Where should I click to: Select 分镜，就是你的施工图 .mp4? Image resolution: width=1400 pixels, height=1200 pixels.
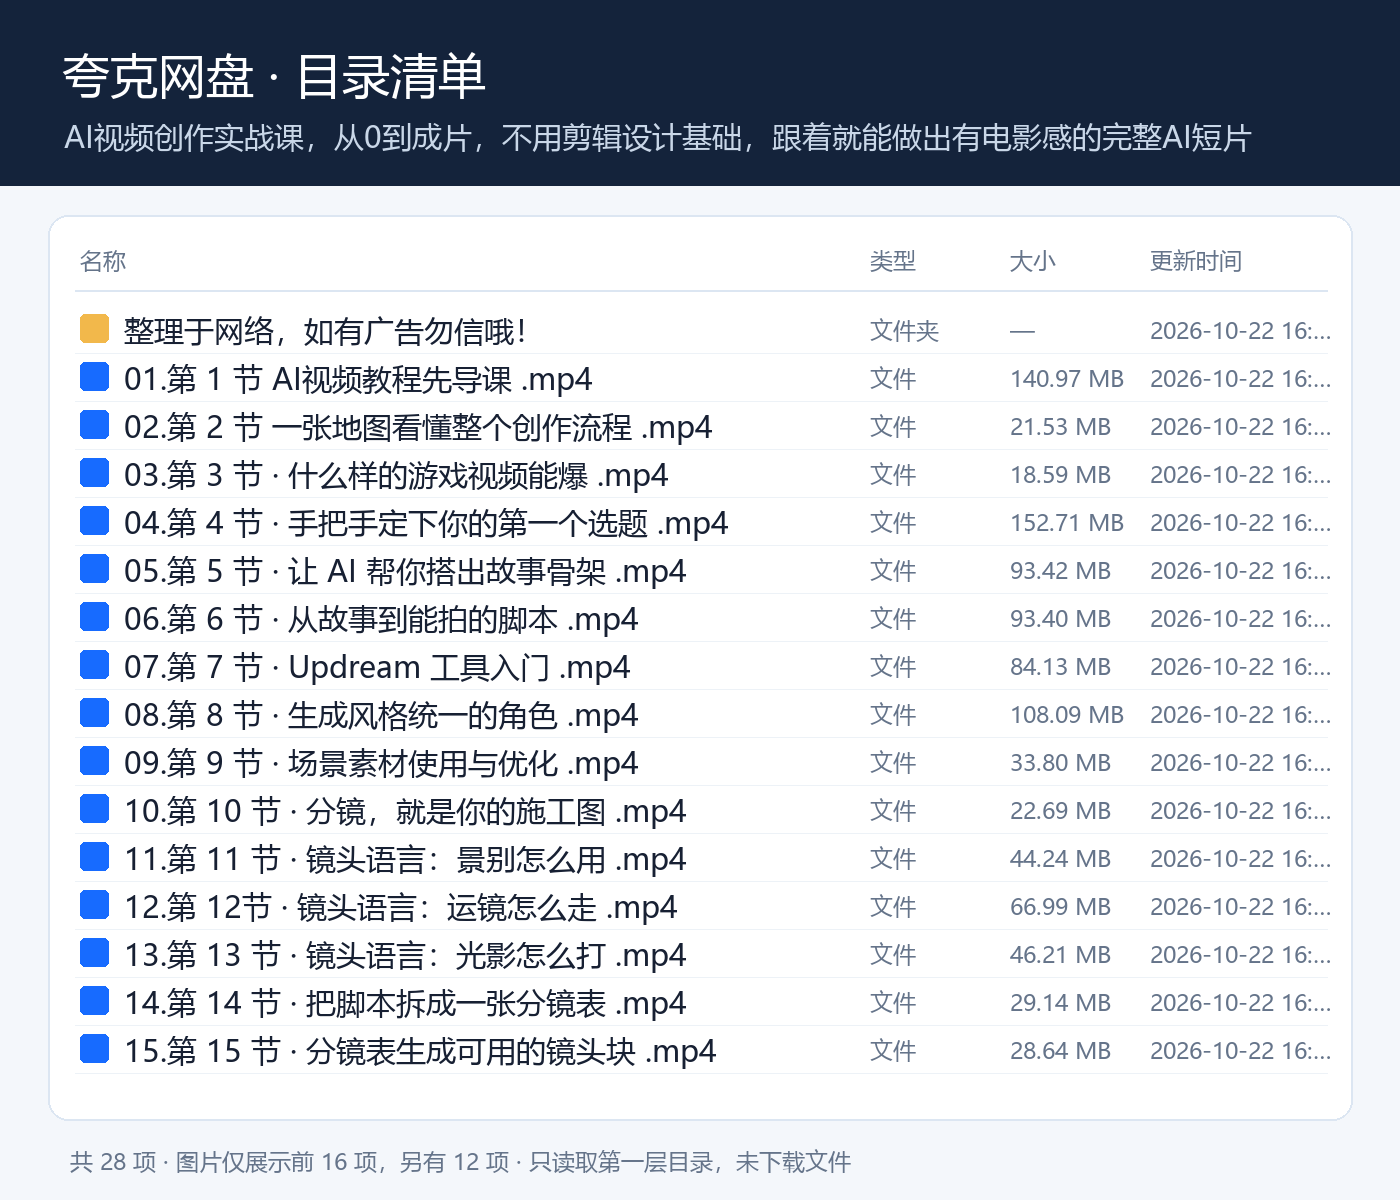496,811
